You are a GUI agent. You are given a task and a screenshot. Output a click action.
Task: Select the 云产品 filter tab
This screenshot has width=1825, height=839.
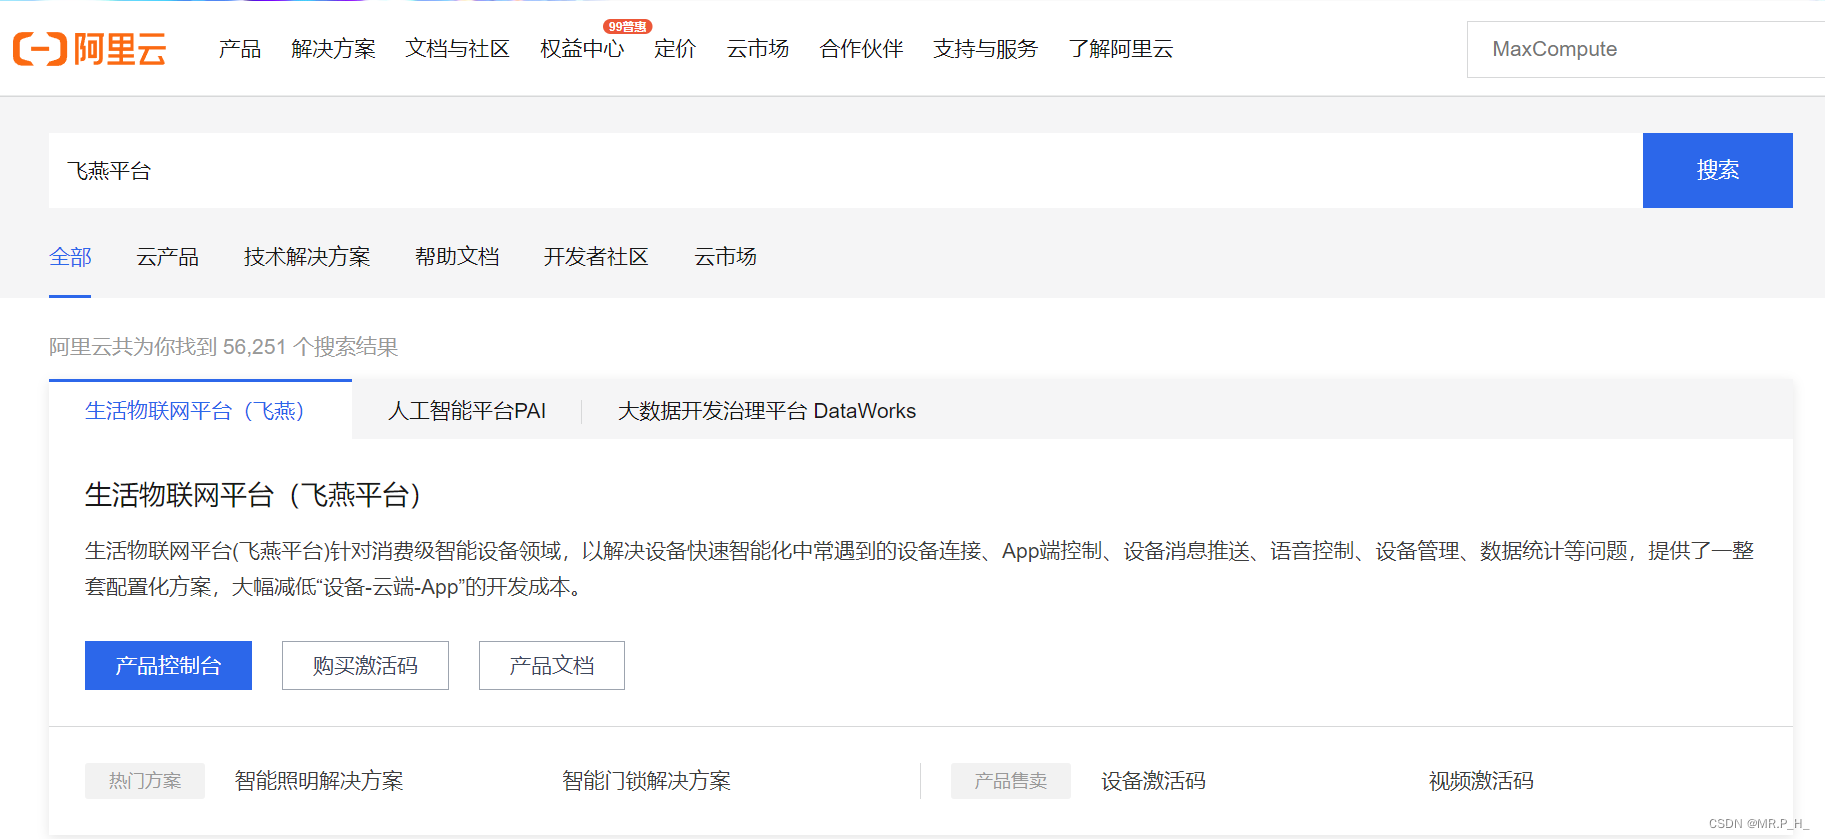coord(167,257)
